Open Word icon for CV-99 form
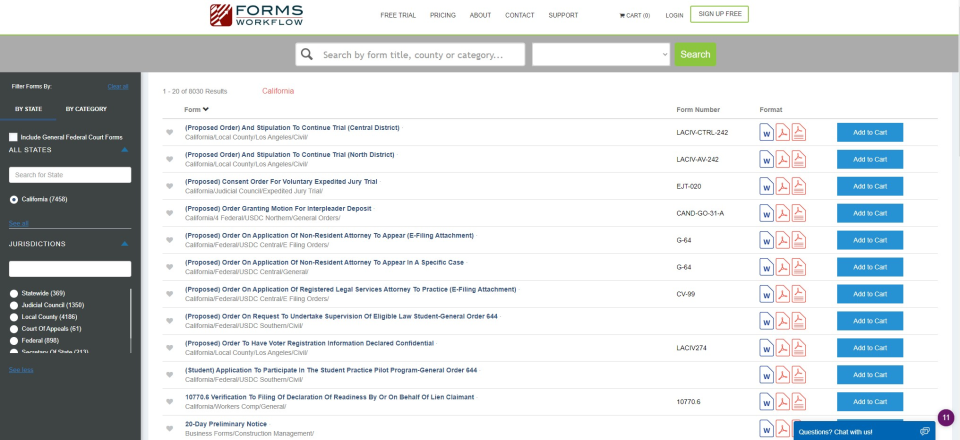This screenshot has width=960, height=440. tap(767, 294)
